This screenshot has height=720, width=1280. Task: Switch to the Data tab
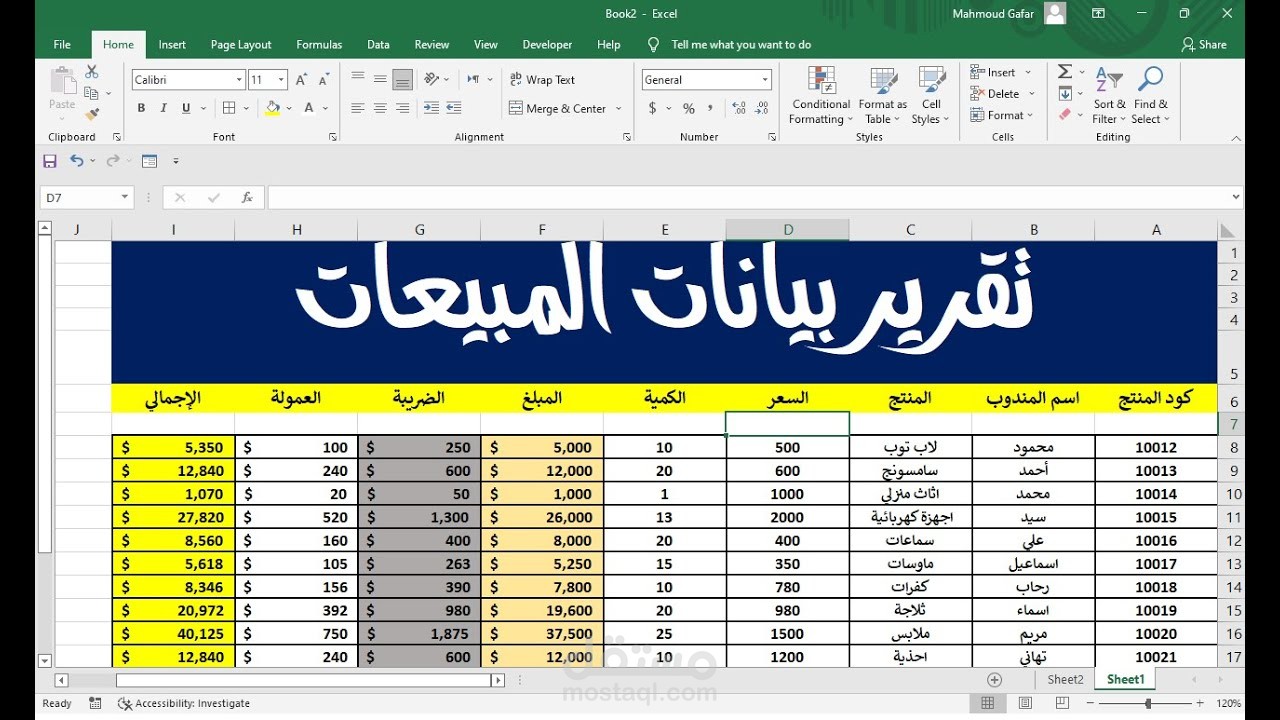(x=378, y=44)
